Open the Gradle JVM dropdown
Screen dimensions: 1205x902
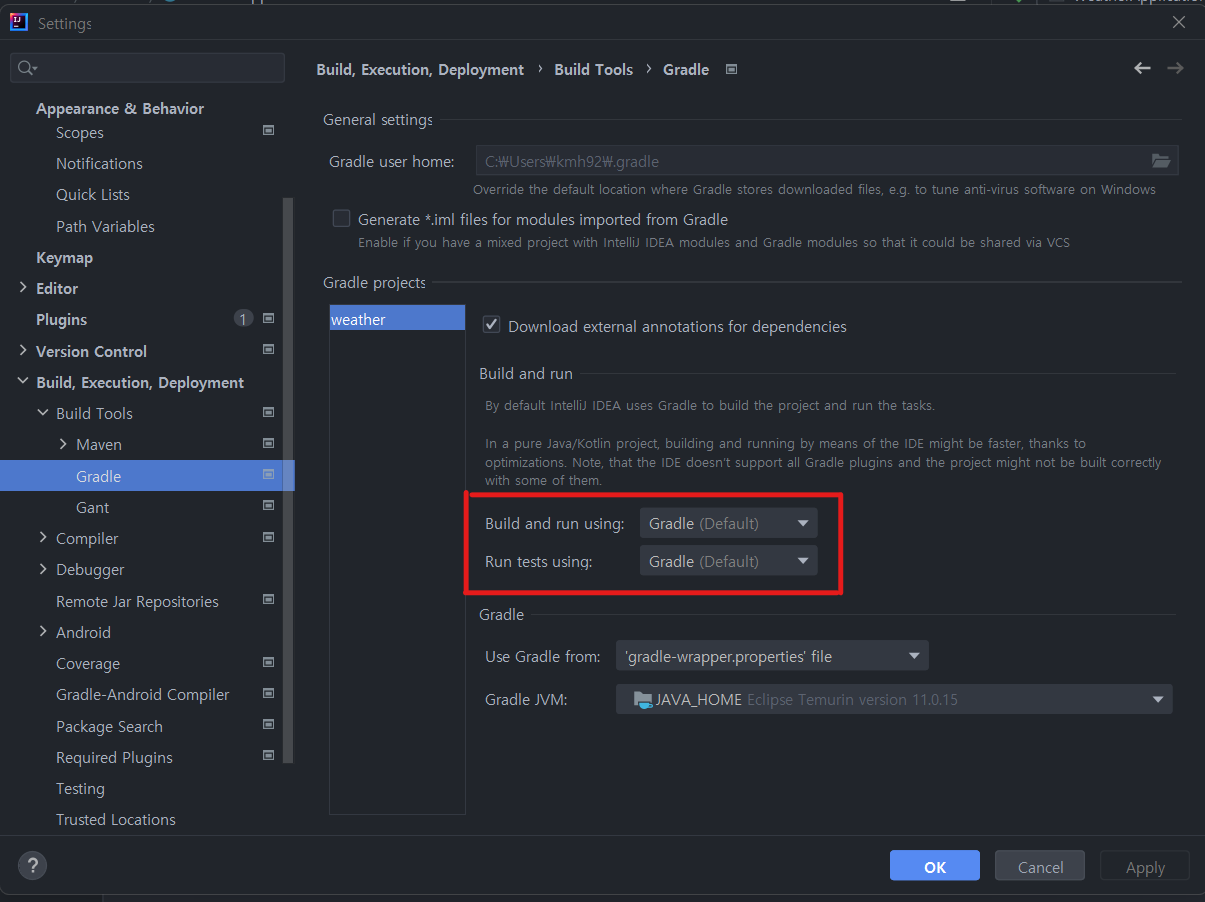[894, 699]
